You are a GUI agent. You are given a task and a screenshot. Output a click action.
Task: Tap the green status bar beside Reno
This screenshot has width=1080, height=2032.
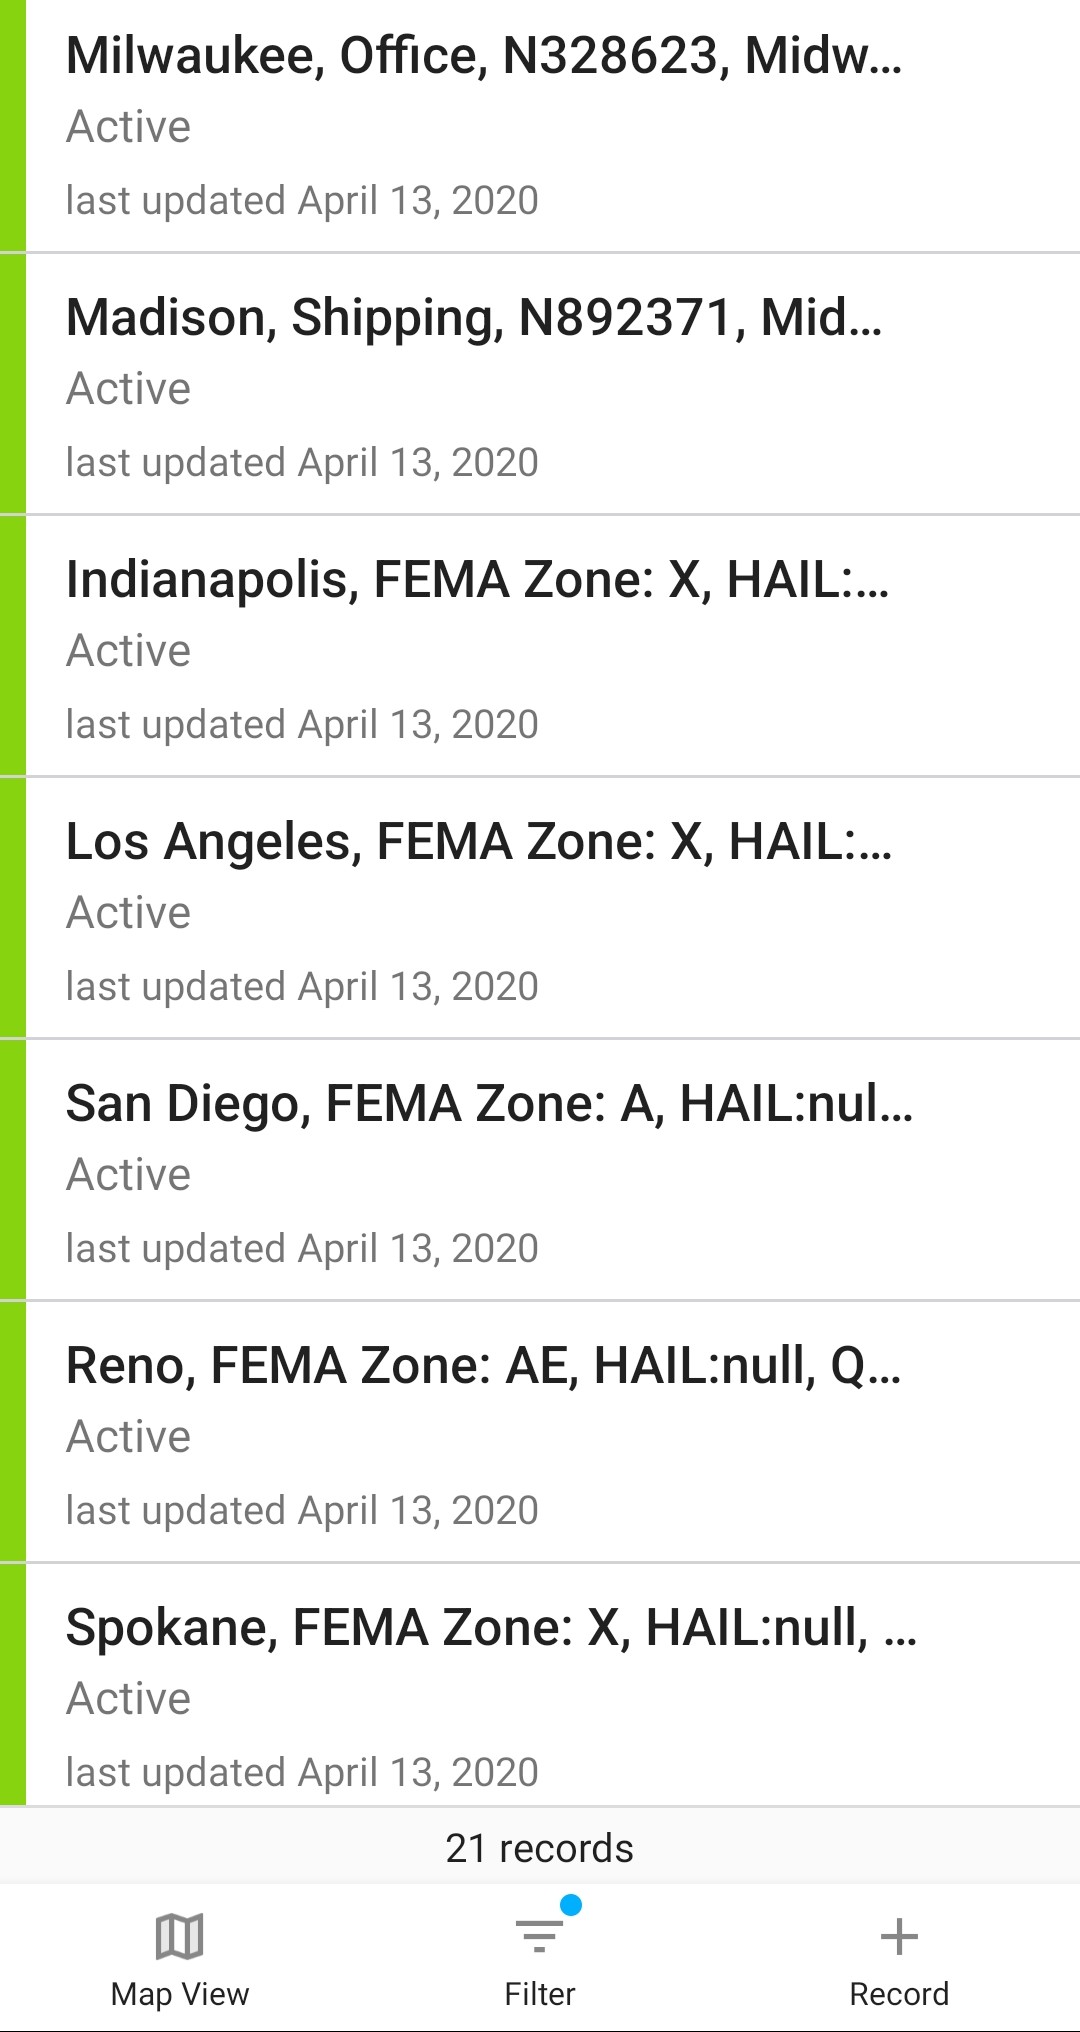pos(12,1432)
